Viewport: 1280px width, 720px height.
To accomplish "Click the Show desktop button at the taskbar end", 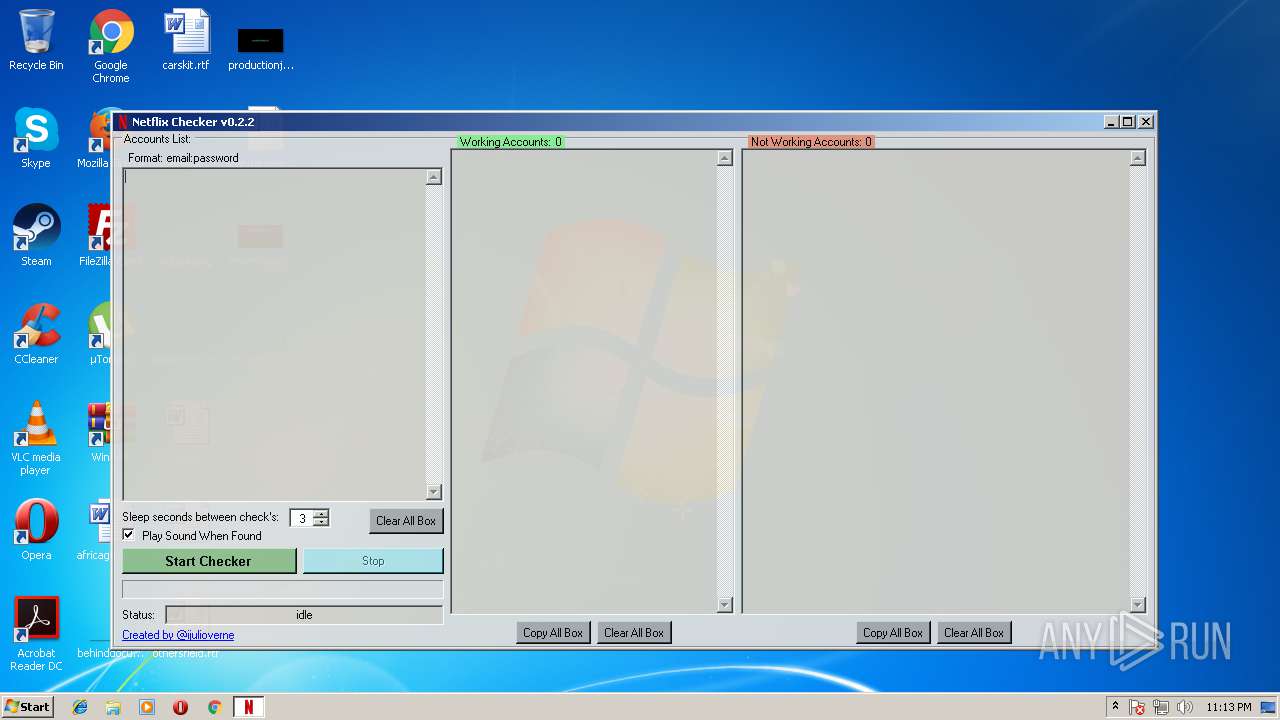I will click(1269, 707).
